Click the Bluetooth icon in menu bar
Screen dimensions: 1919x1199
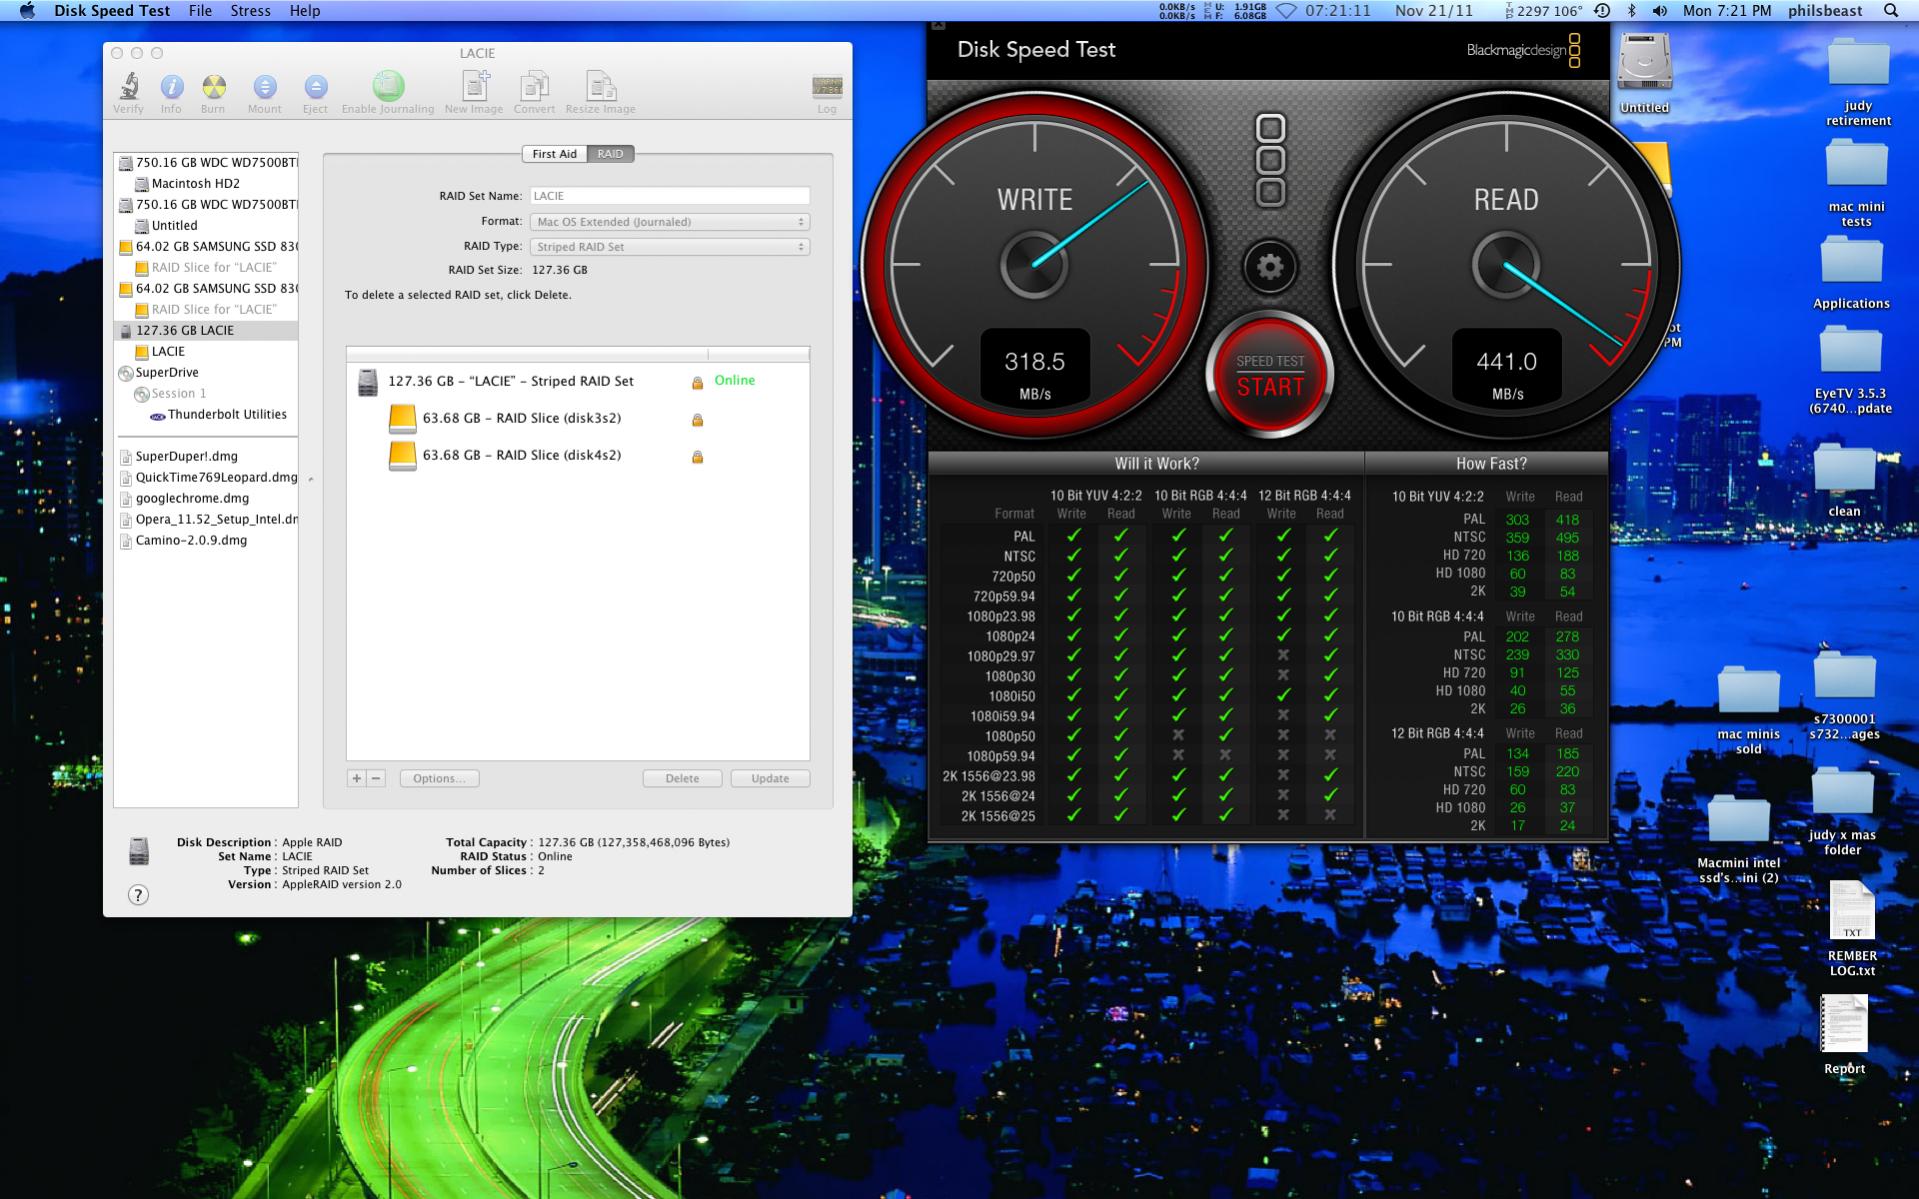(x=1632, y=11)
